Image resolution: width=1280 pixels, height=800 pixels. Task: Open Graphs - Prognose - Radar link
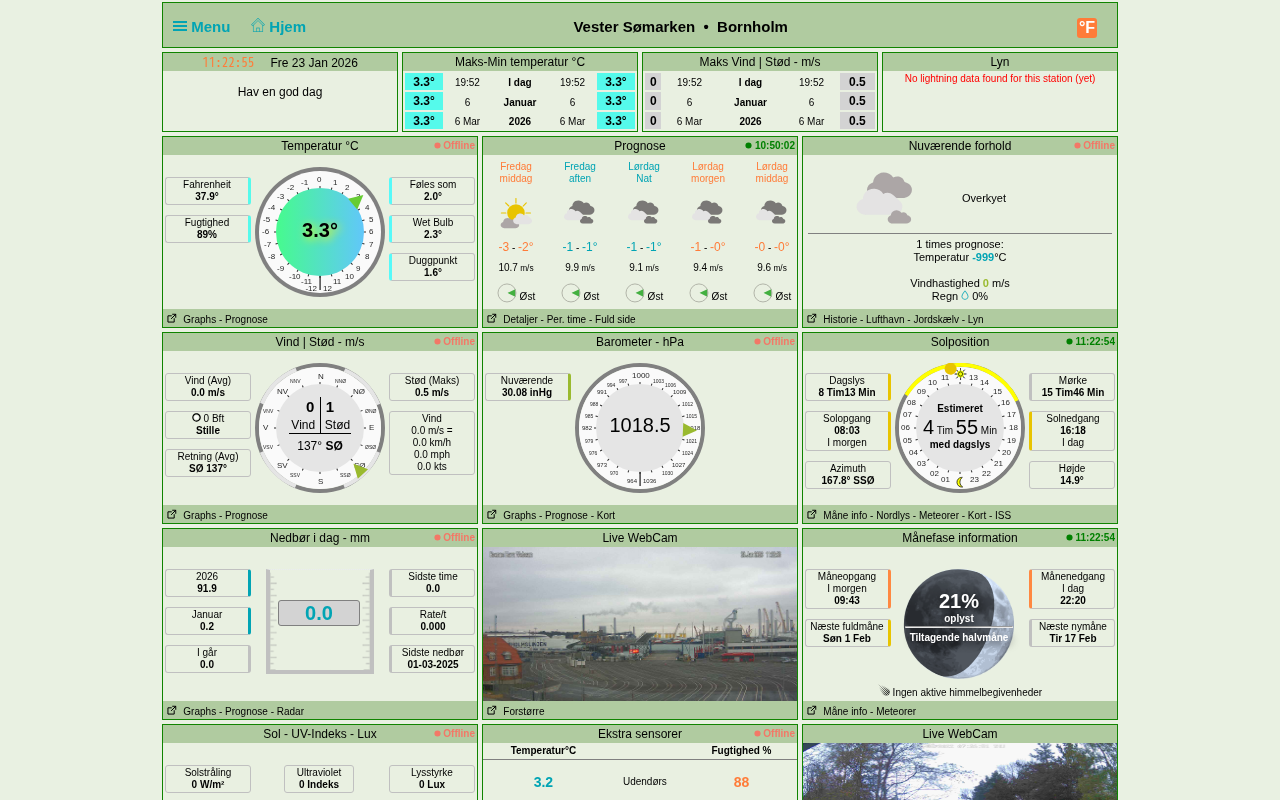[243, 711]
